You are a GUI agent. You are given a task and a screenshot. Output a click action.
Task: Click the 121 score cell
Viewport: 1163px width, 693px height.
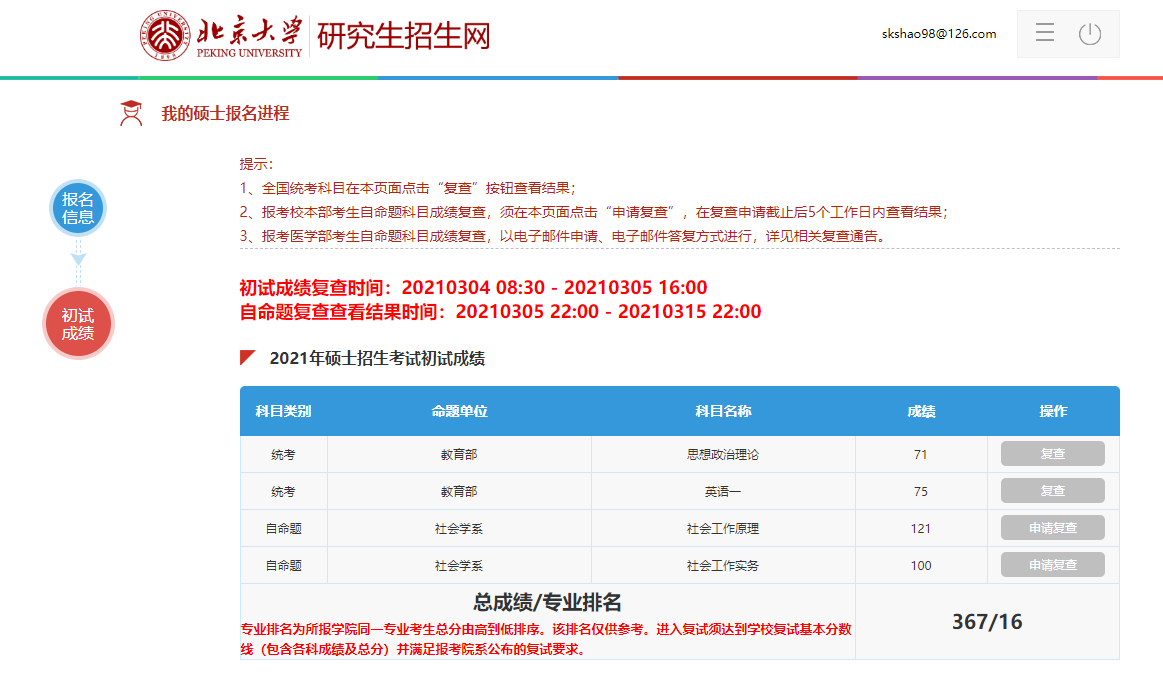pos(921,528)
